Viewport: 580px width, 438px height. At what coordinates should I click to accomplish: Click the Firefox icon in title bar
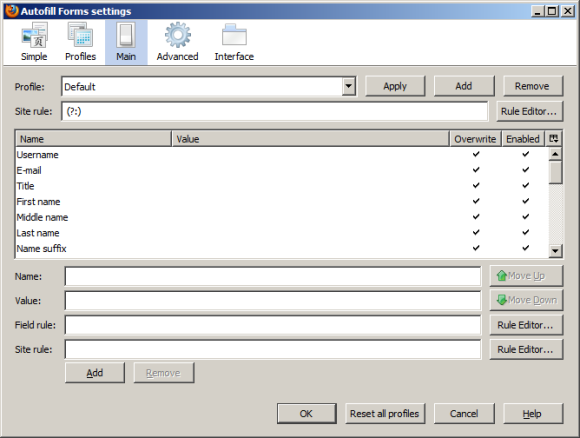[11, 11]
